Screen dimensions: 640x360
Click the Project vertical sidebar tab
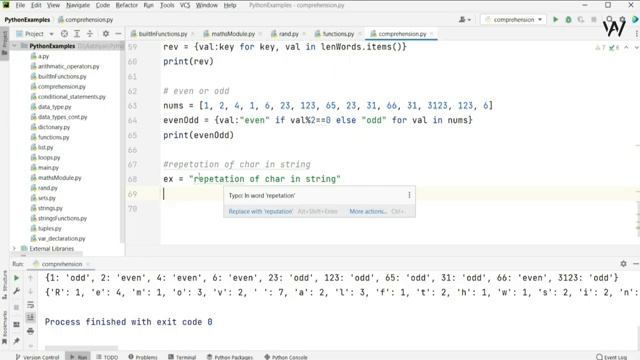point(4,42)
